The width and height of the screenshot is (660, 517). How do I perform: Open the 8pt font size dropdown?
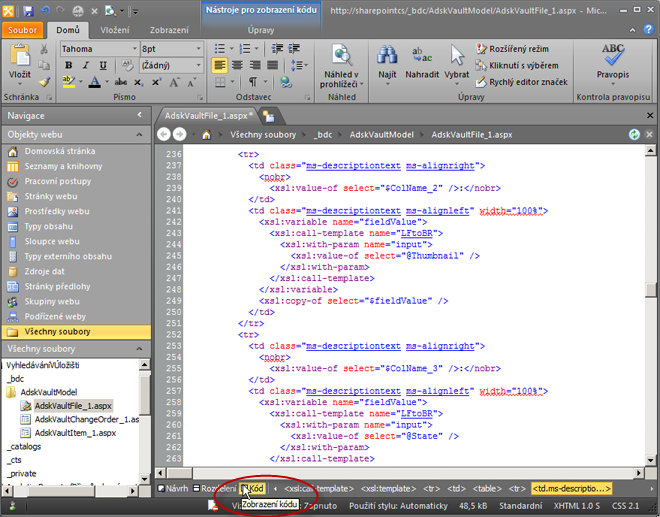(198, 49)
